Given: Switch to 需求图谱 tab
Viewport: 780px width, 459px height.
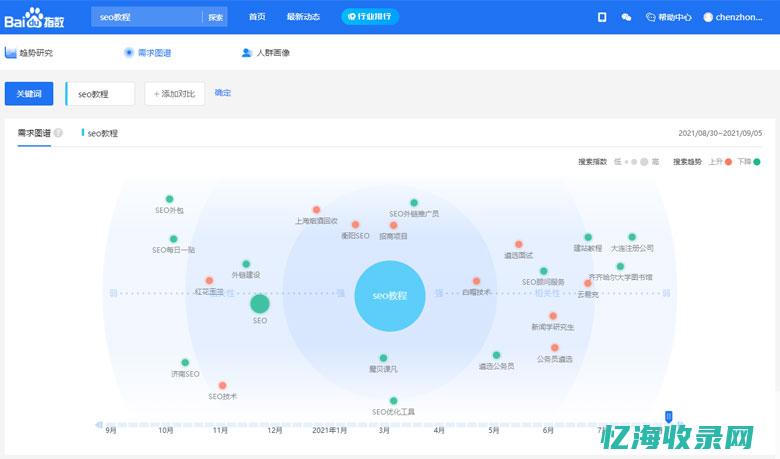Looking at the screenshot, I should coord(148,53).
